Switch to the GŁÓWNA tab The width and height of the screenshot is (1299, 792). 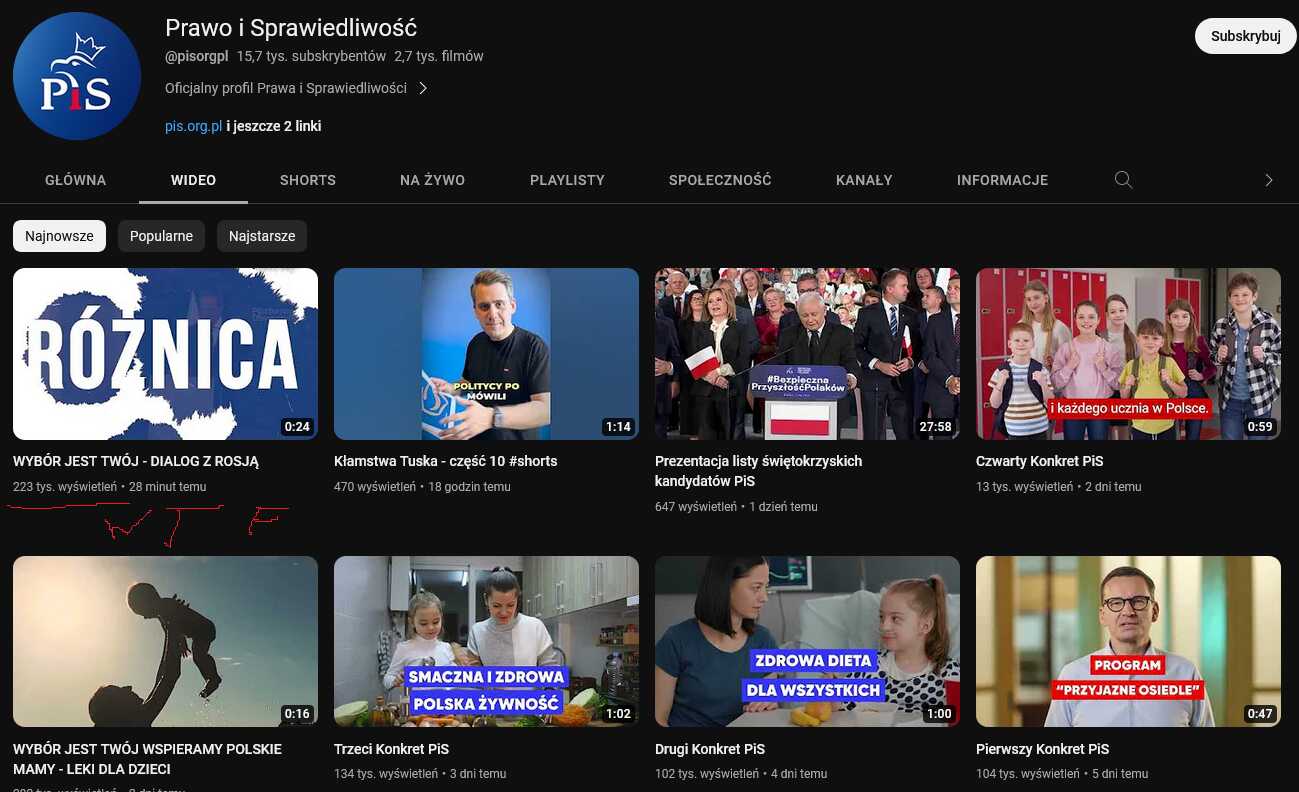[x=75, y=180]
